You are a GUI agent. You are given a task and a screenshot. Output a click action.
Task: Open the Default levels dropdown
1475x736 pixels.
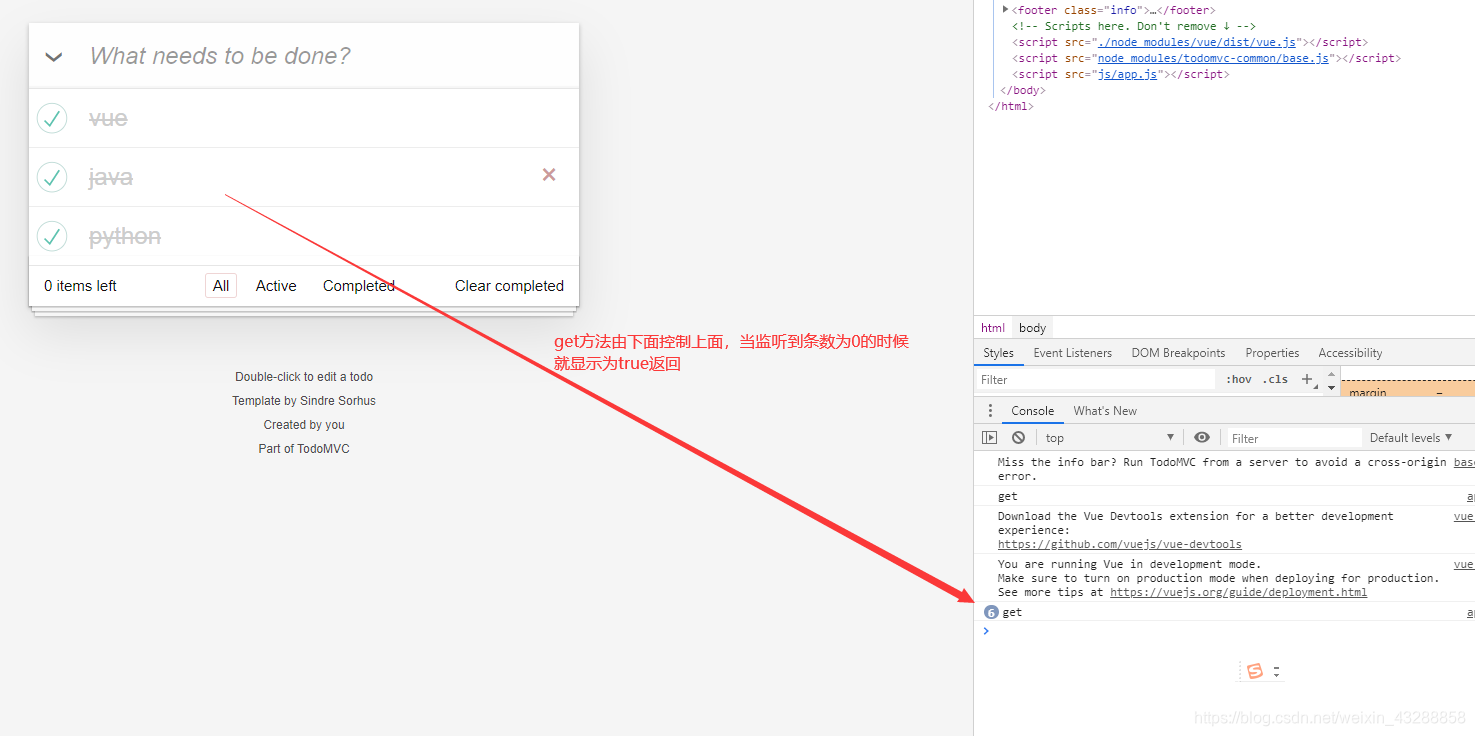(1411, 438)
